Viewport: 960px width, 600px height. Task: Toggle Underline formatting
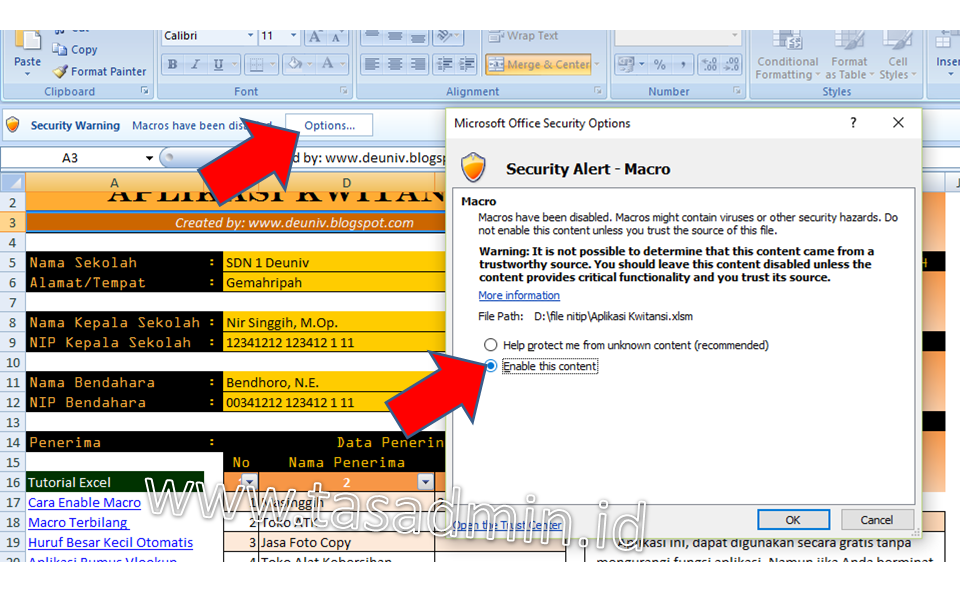pos(218,64)
